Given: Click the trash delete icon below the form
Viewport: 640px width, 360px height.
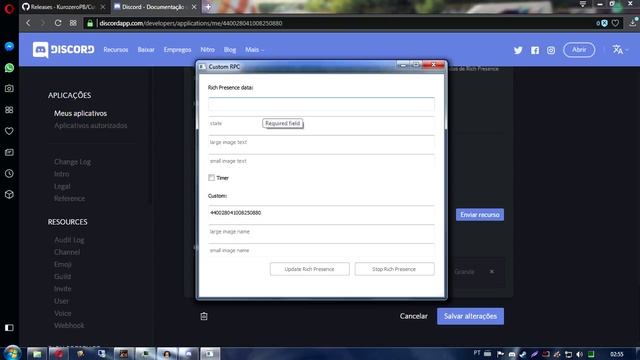Looking at the screenshot, I should [204, 316].
